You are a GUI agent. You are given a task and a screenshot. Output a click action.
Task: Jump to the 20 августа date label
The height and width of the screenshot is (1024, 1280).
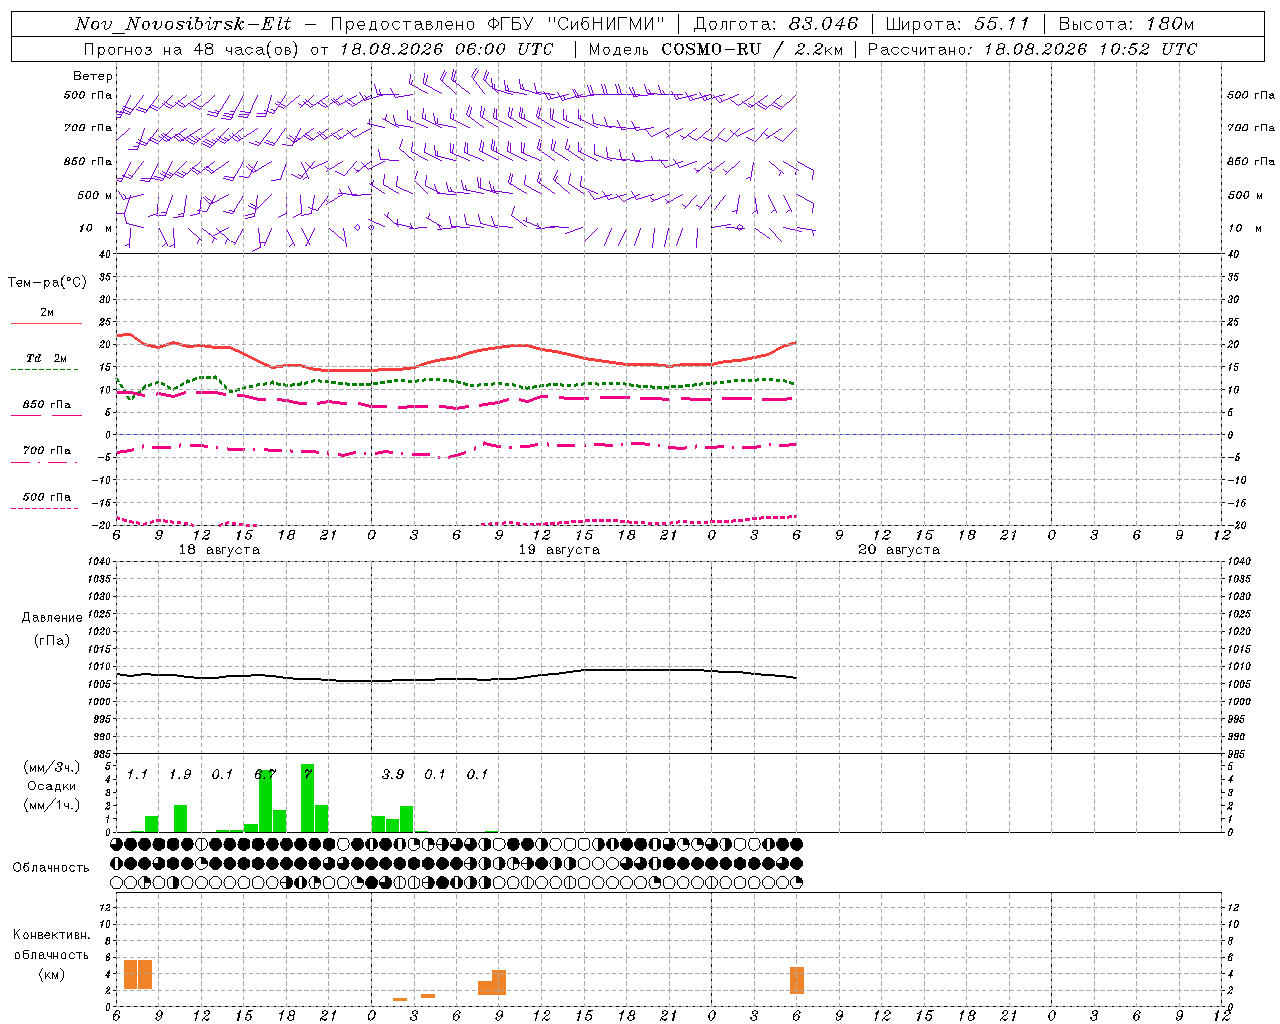click(899, 550)
